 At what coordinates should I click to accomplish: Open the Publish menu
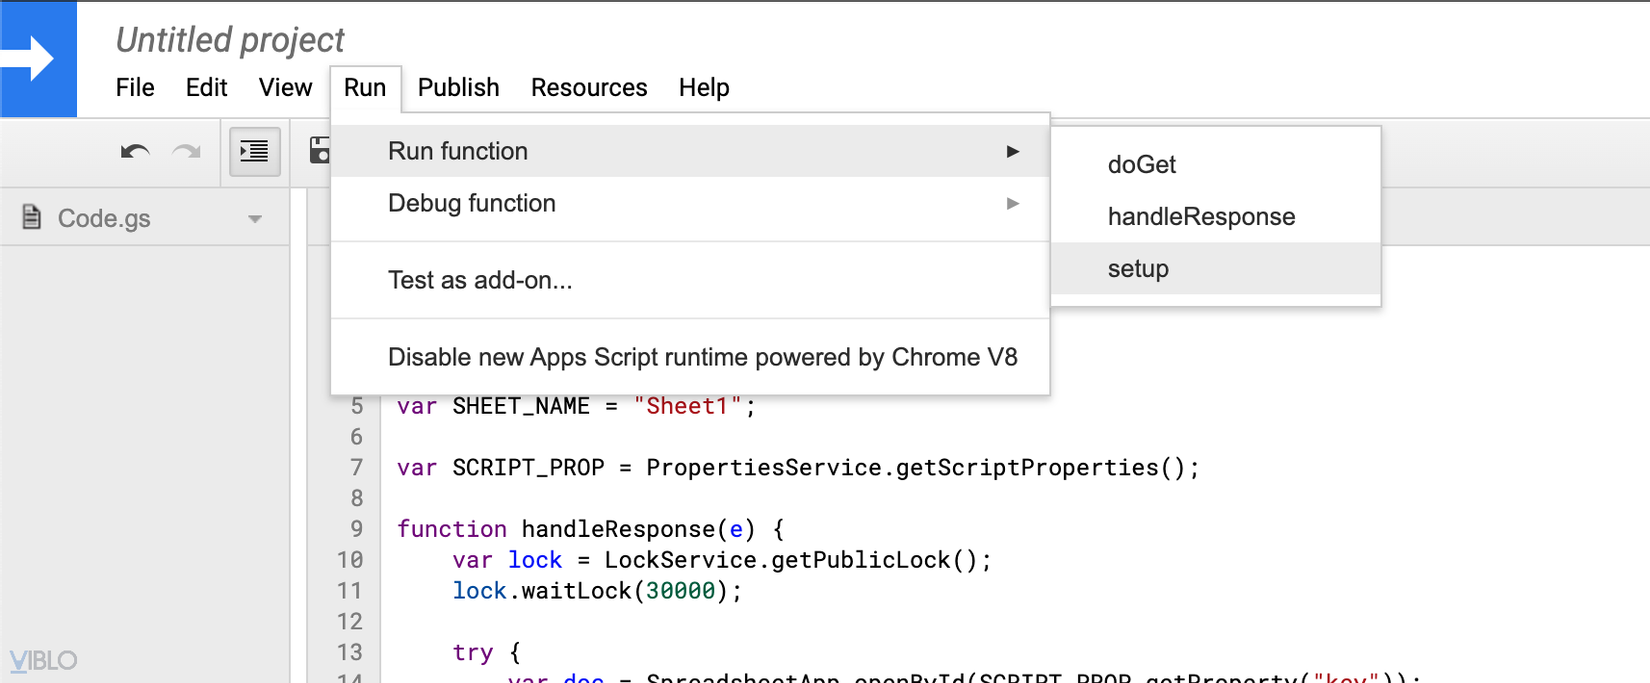click(458, 88)
